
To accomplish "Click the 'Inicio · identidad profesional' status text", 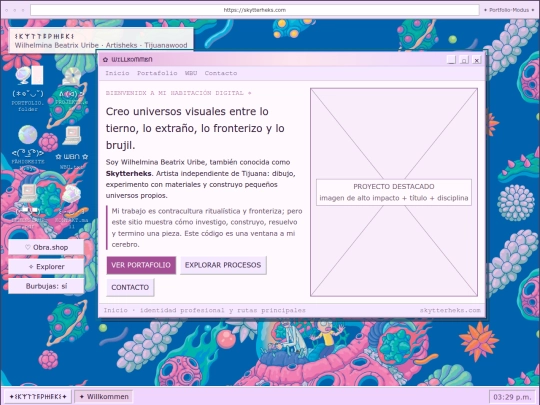I will click(x=205, y=310).
